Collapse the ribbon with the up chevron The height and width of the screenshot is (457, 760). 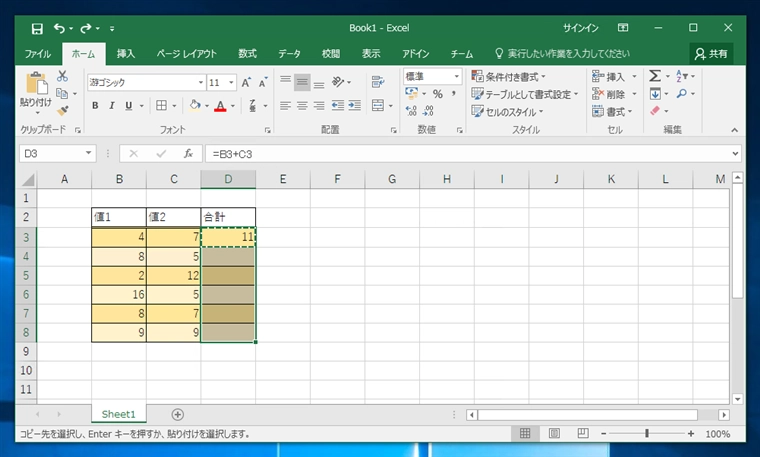click(x=735, y=130)
